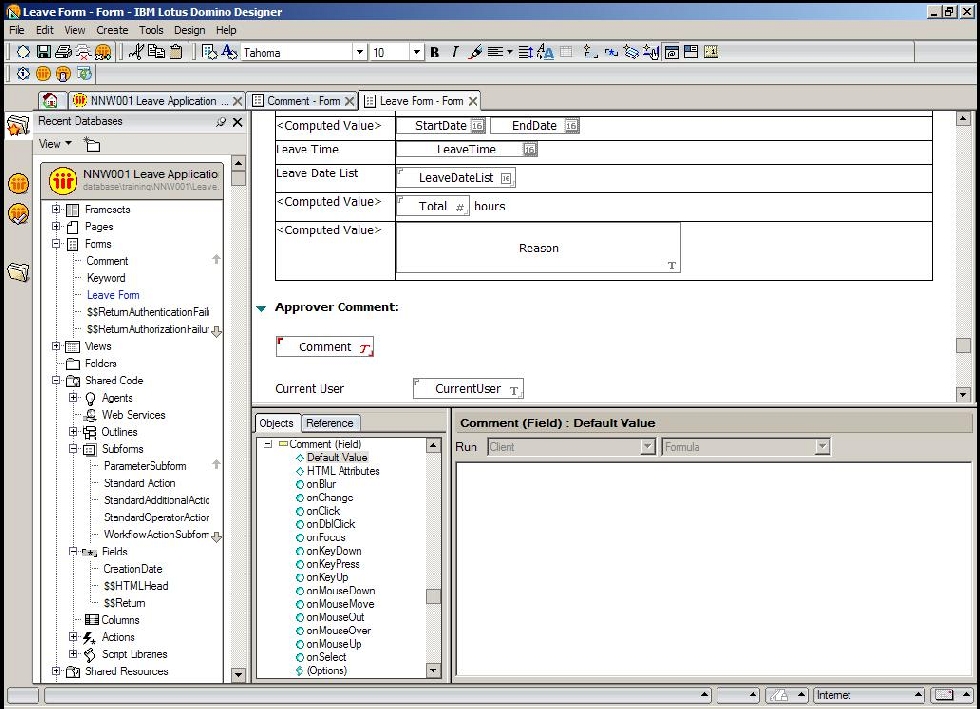The image size is (980, 709).
Task: Select the CreationDate shared field
Action: (x=132, y=569)
